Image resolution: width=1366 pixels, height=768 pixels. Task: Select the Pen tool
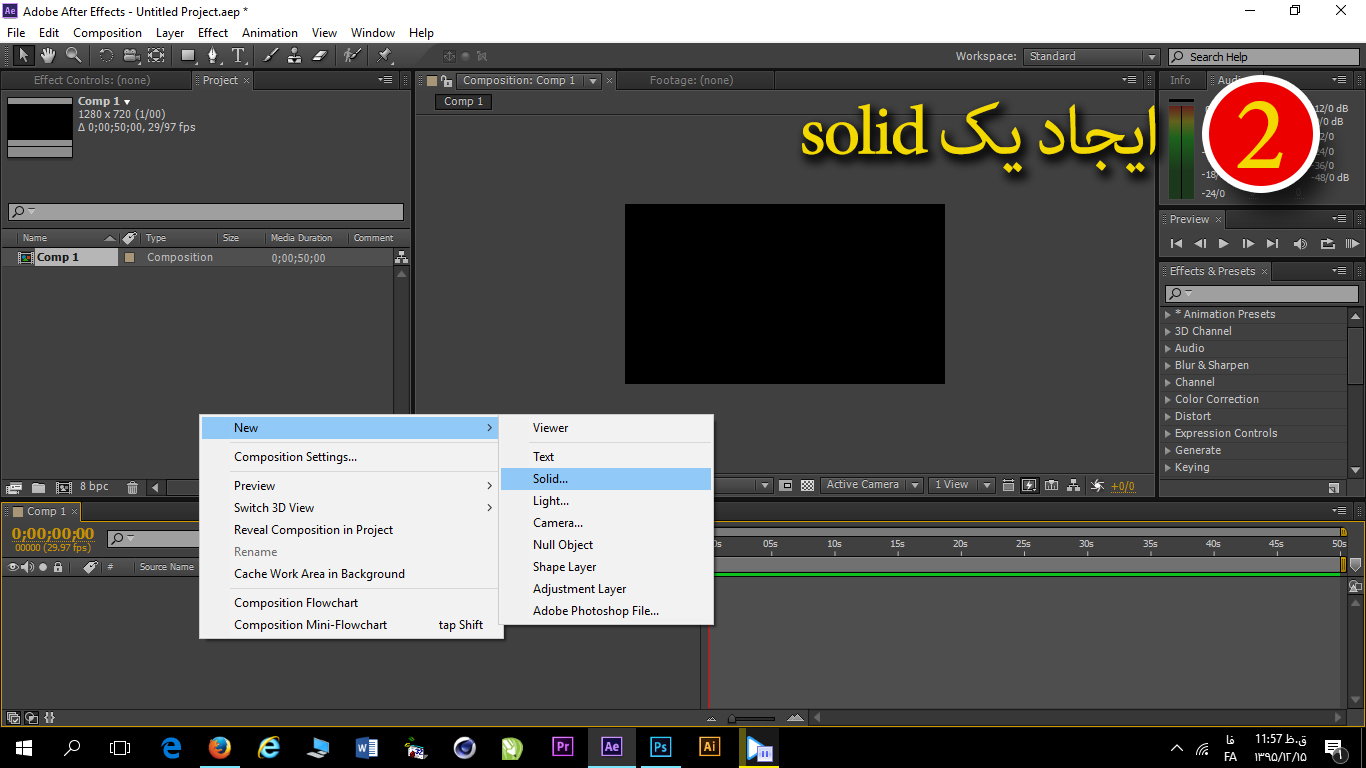click(213, 56)
